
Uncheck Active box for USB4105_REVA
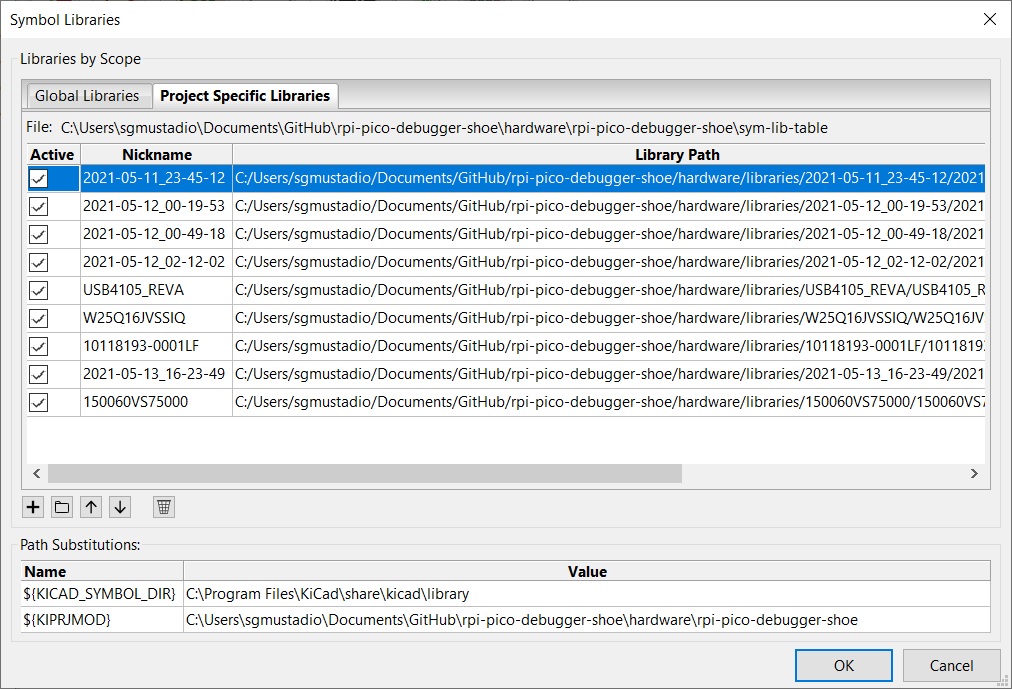(39, 290)
